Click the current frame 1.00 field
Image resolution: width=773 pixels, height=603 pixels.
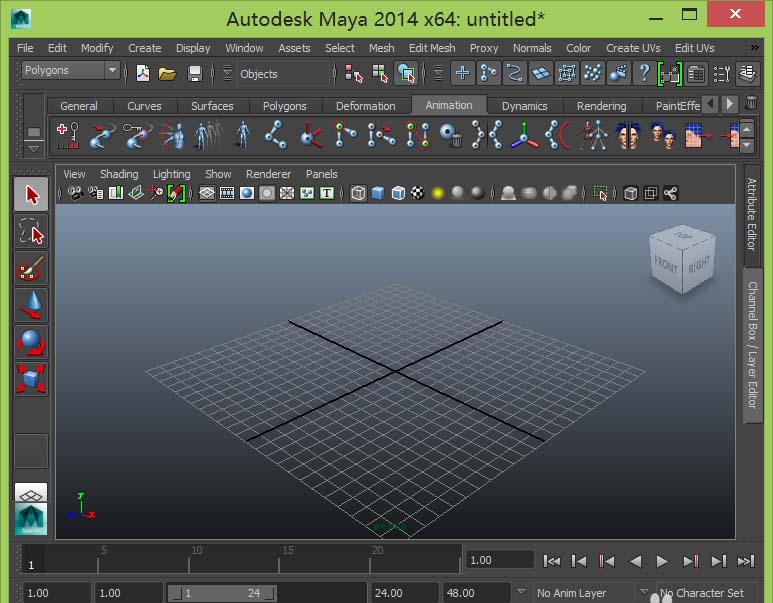click(x=499, y=560)
